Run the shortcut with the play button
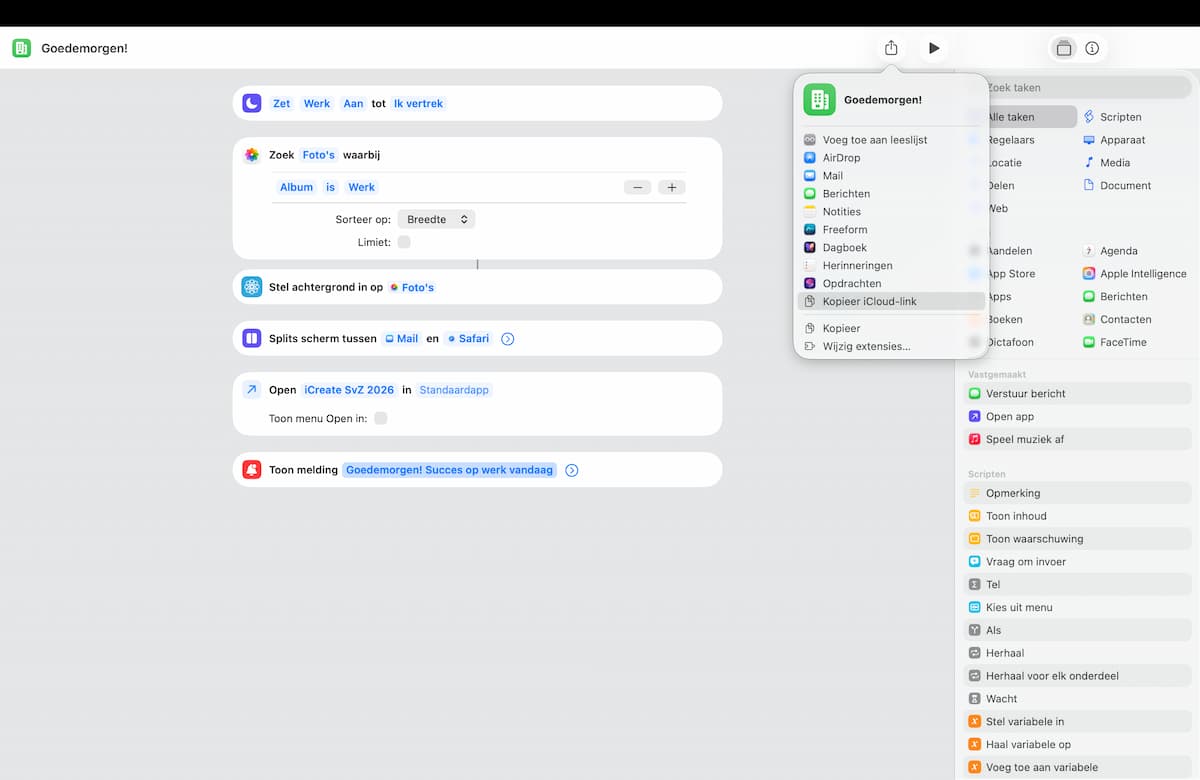The image size is (1200, 780). [x=934, y=48]
